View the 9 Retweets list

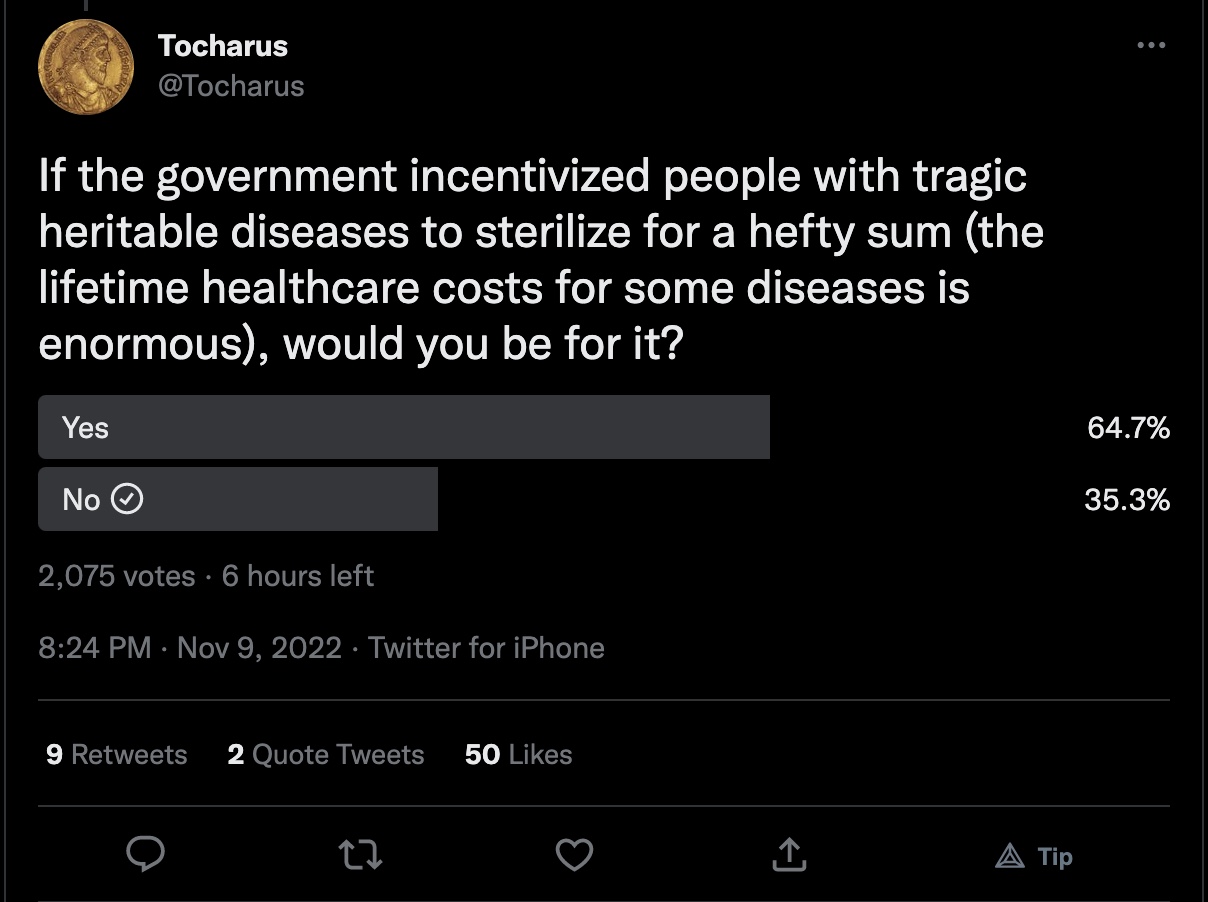[x=116, y=754]
